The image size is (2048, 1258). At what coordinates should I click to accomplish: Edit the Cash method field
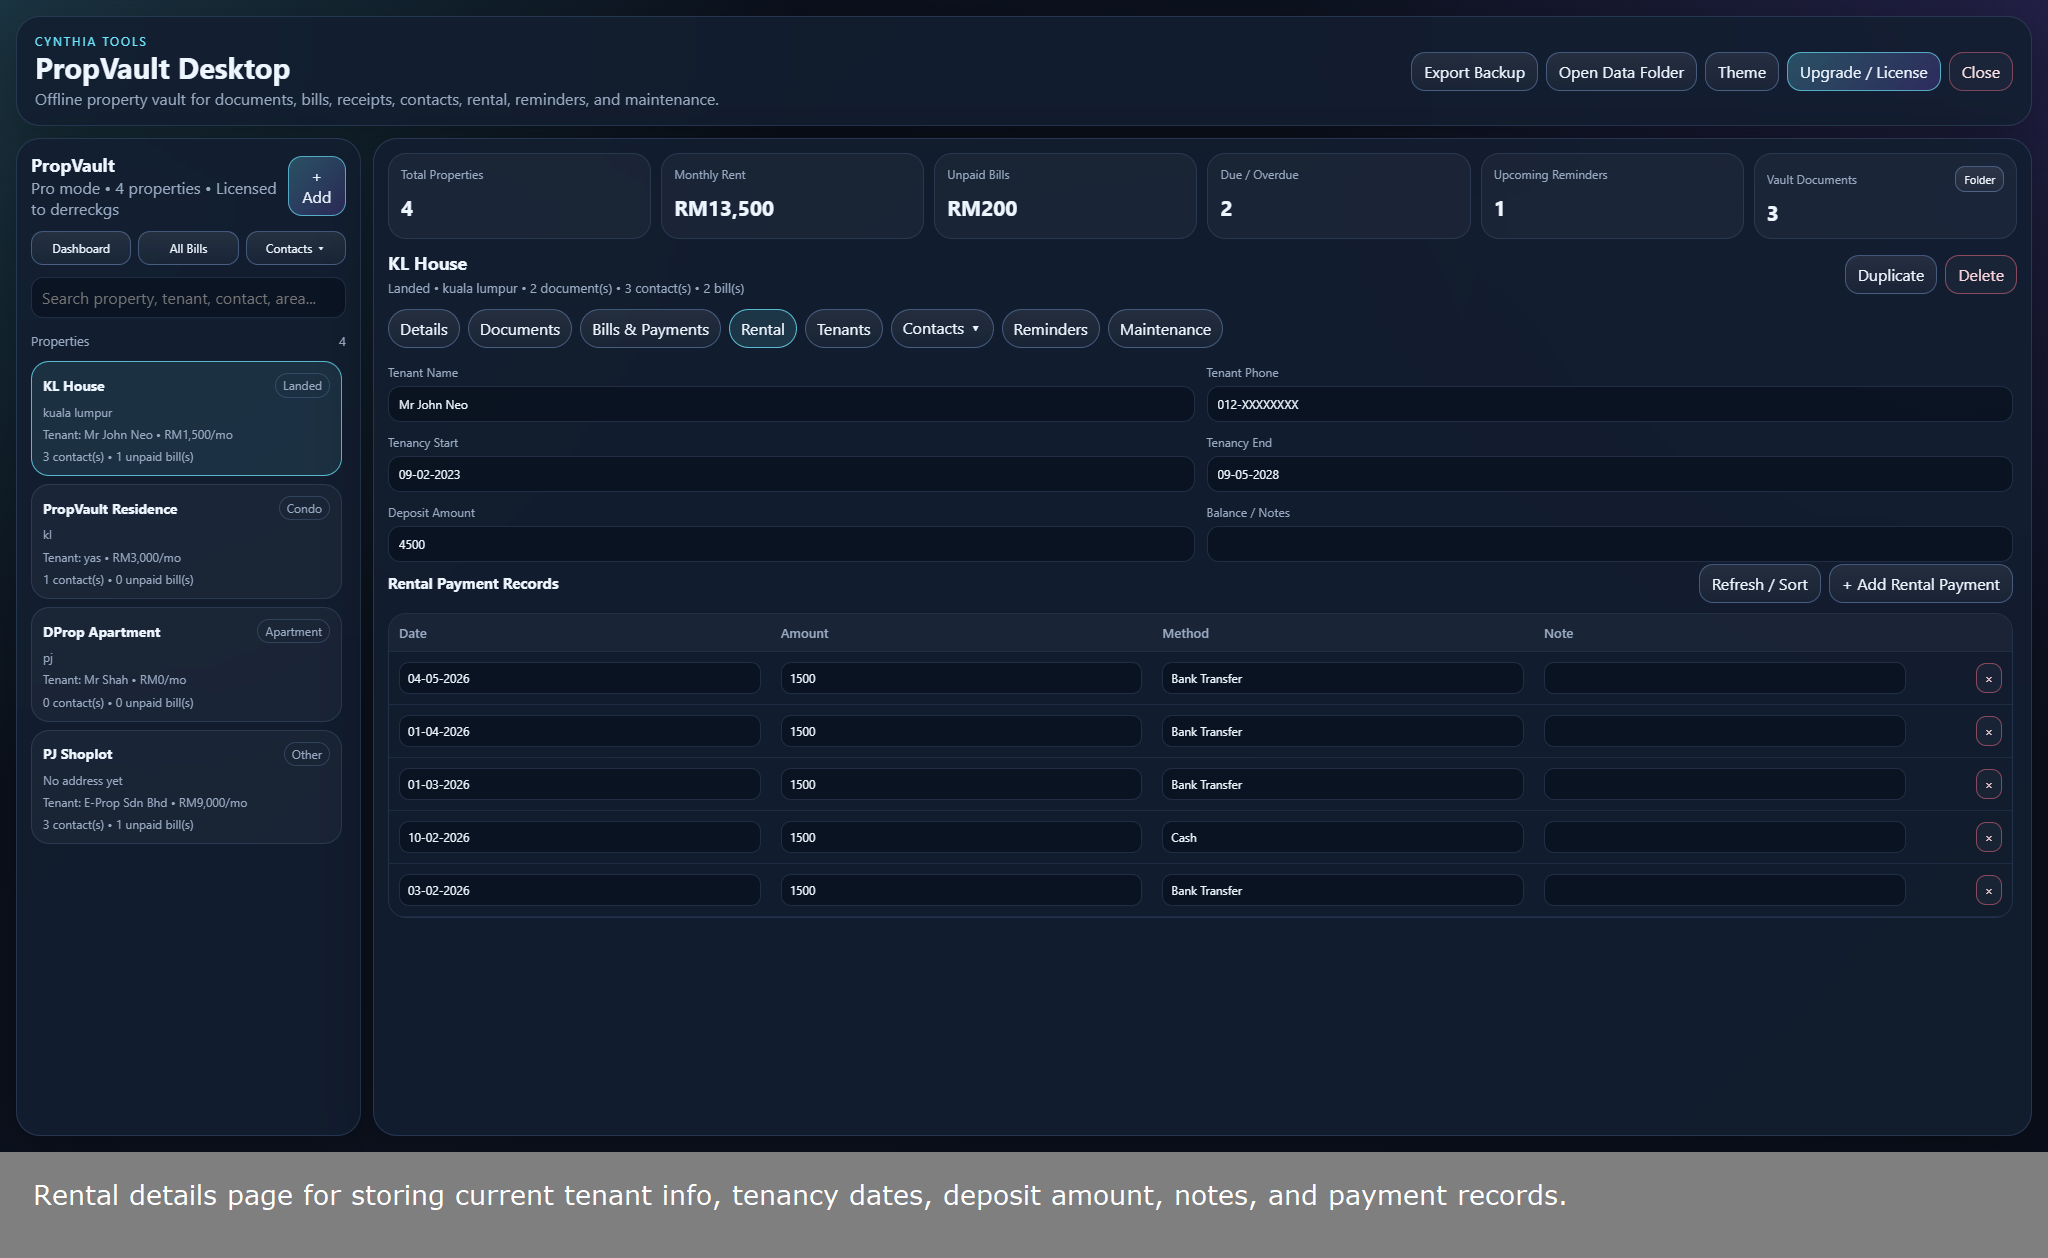[x=1342, y=837]
